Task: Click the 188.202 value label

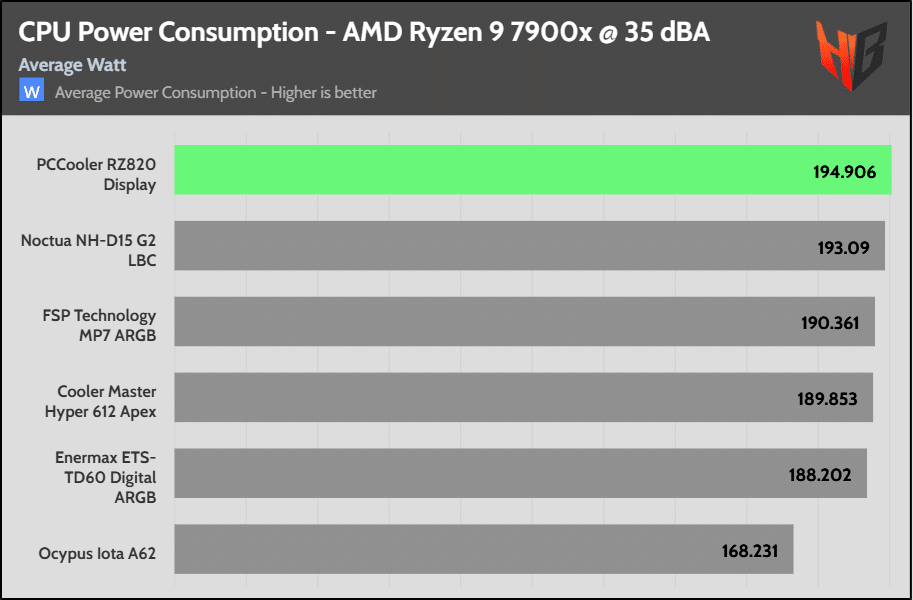Action: [x=820, y=475]
